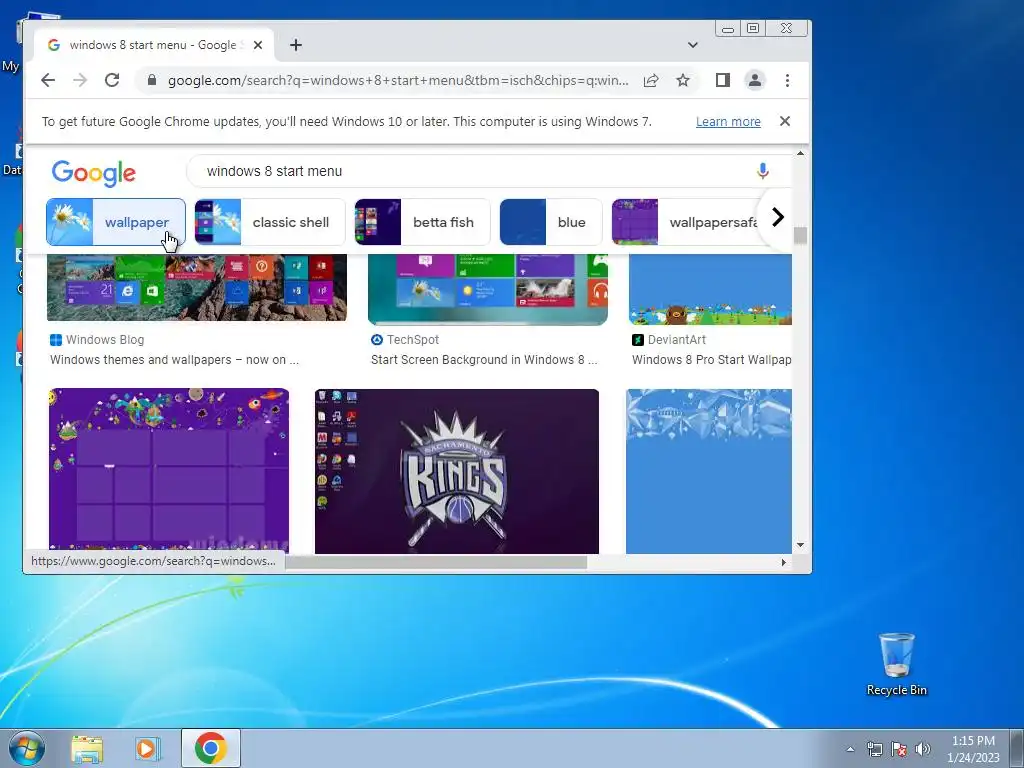
Task: Click the horizontal scrollbar right arrow
Action: (x=784, y=562)
